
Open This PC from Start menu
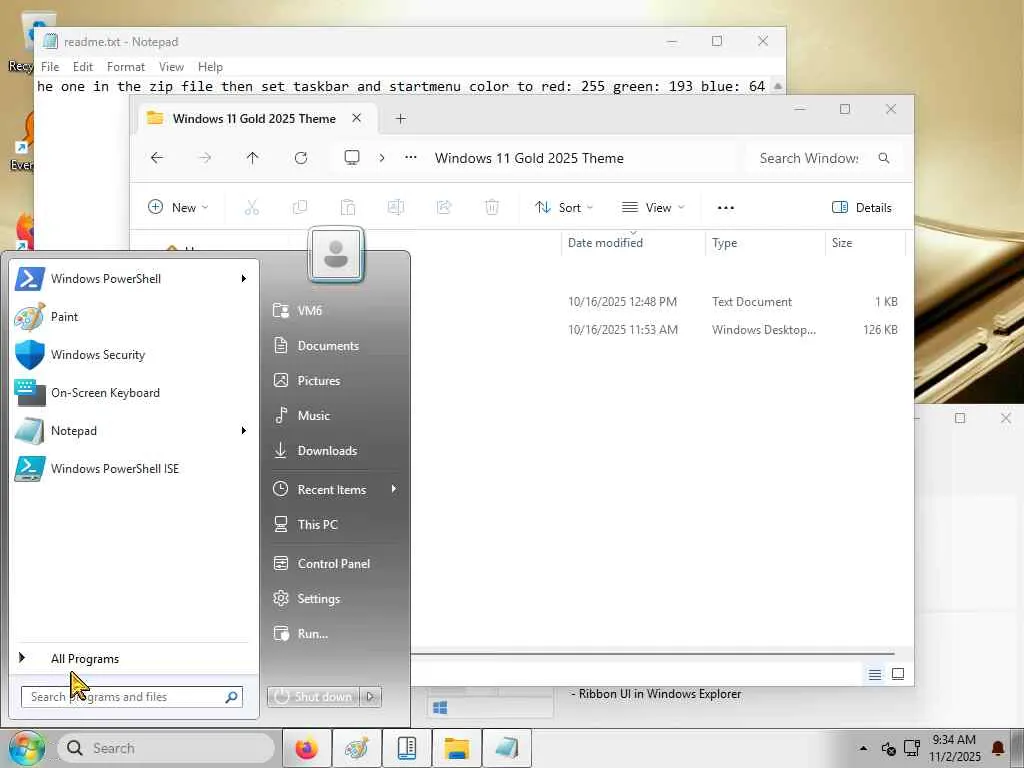point(336,524)
